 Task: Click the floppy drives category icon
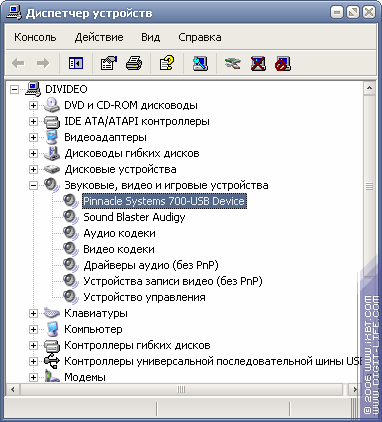click(52, 153)
